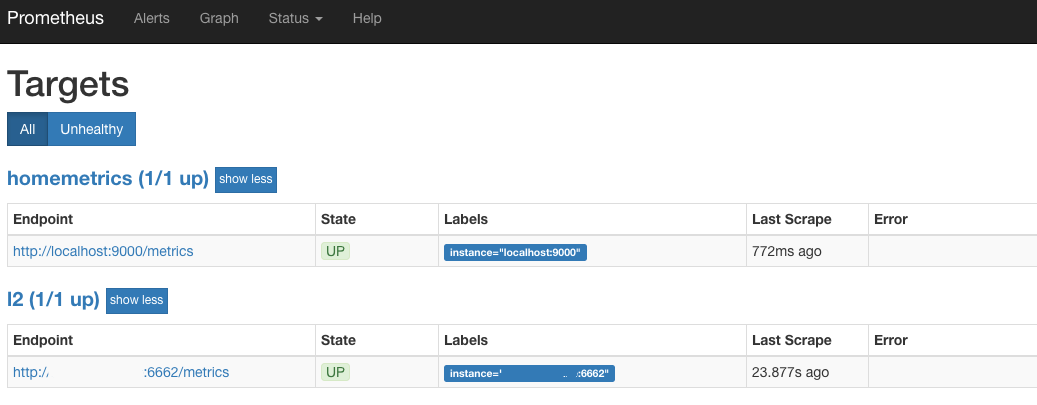Go to the Graph page

coord(219,18)
